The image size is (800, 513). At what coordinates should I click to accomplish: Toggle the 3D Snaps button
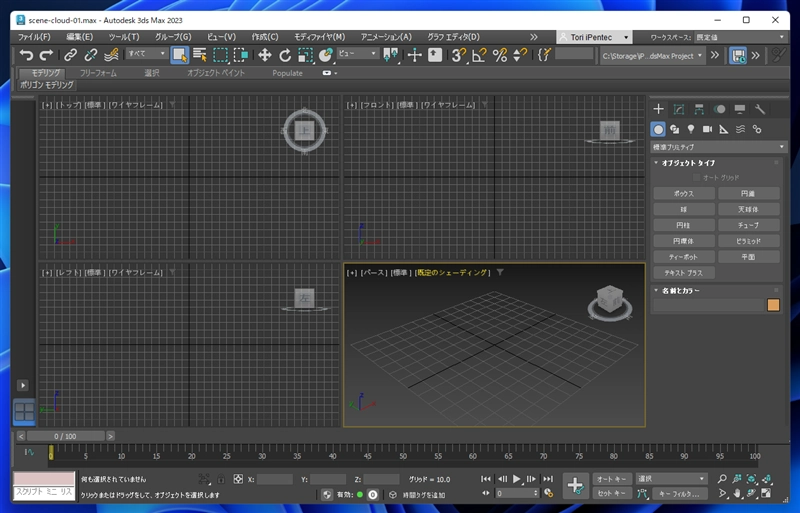pos(458,55)
